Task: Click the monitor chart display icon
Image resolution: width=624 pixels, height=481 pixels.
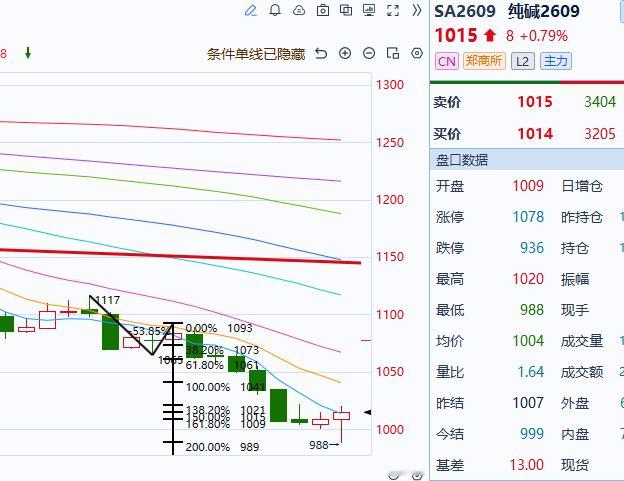Action: tap(369, 10)
